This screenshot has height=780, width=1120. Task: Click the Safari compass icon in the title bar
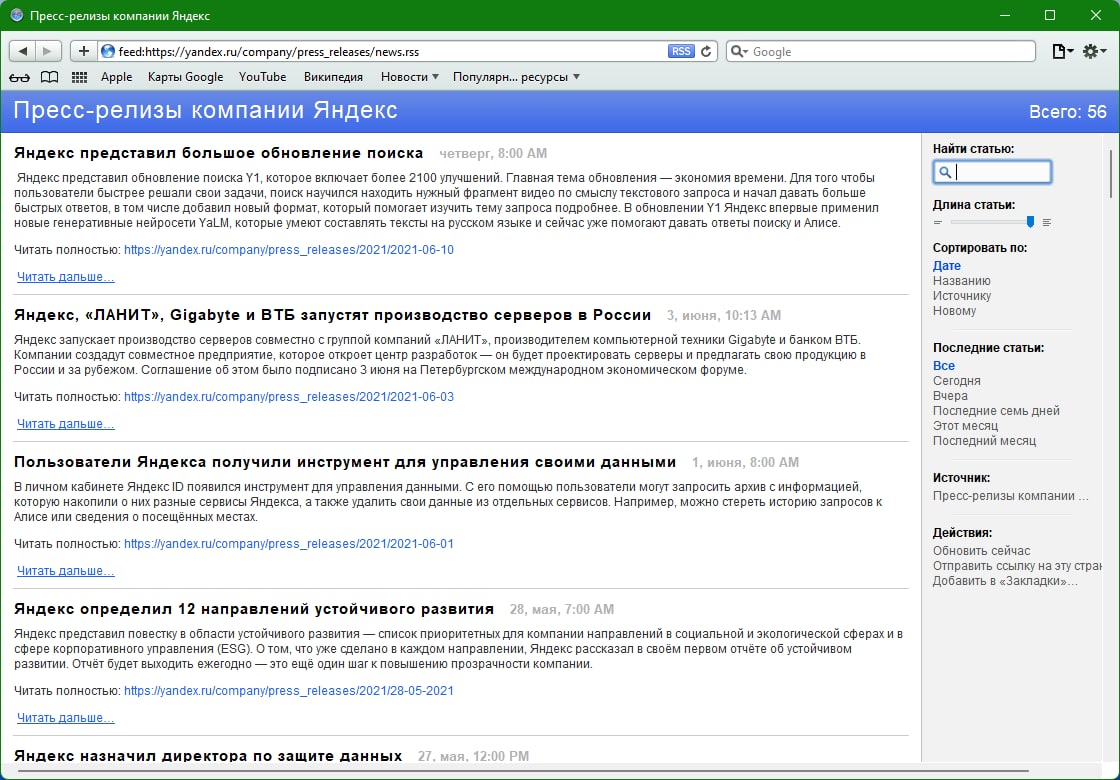(x=16, y=15)
